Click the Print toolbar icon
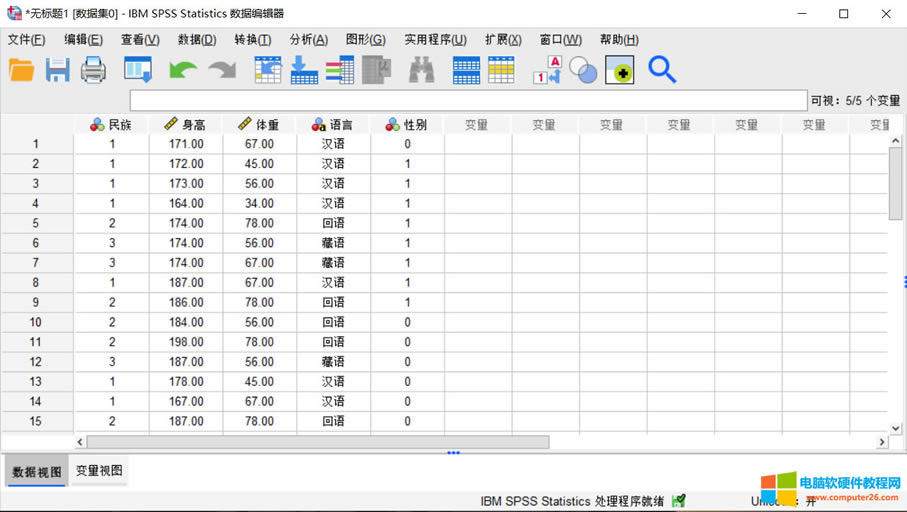Screen dimensions: 907x512 tap(93, 70)
